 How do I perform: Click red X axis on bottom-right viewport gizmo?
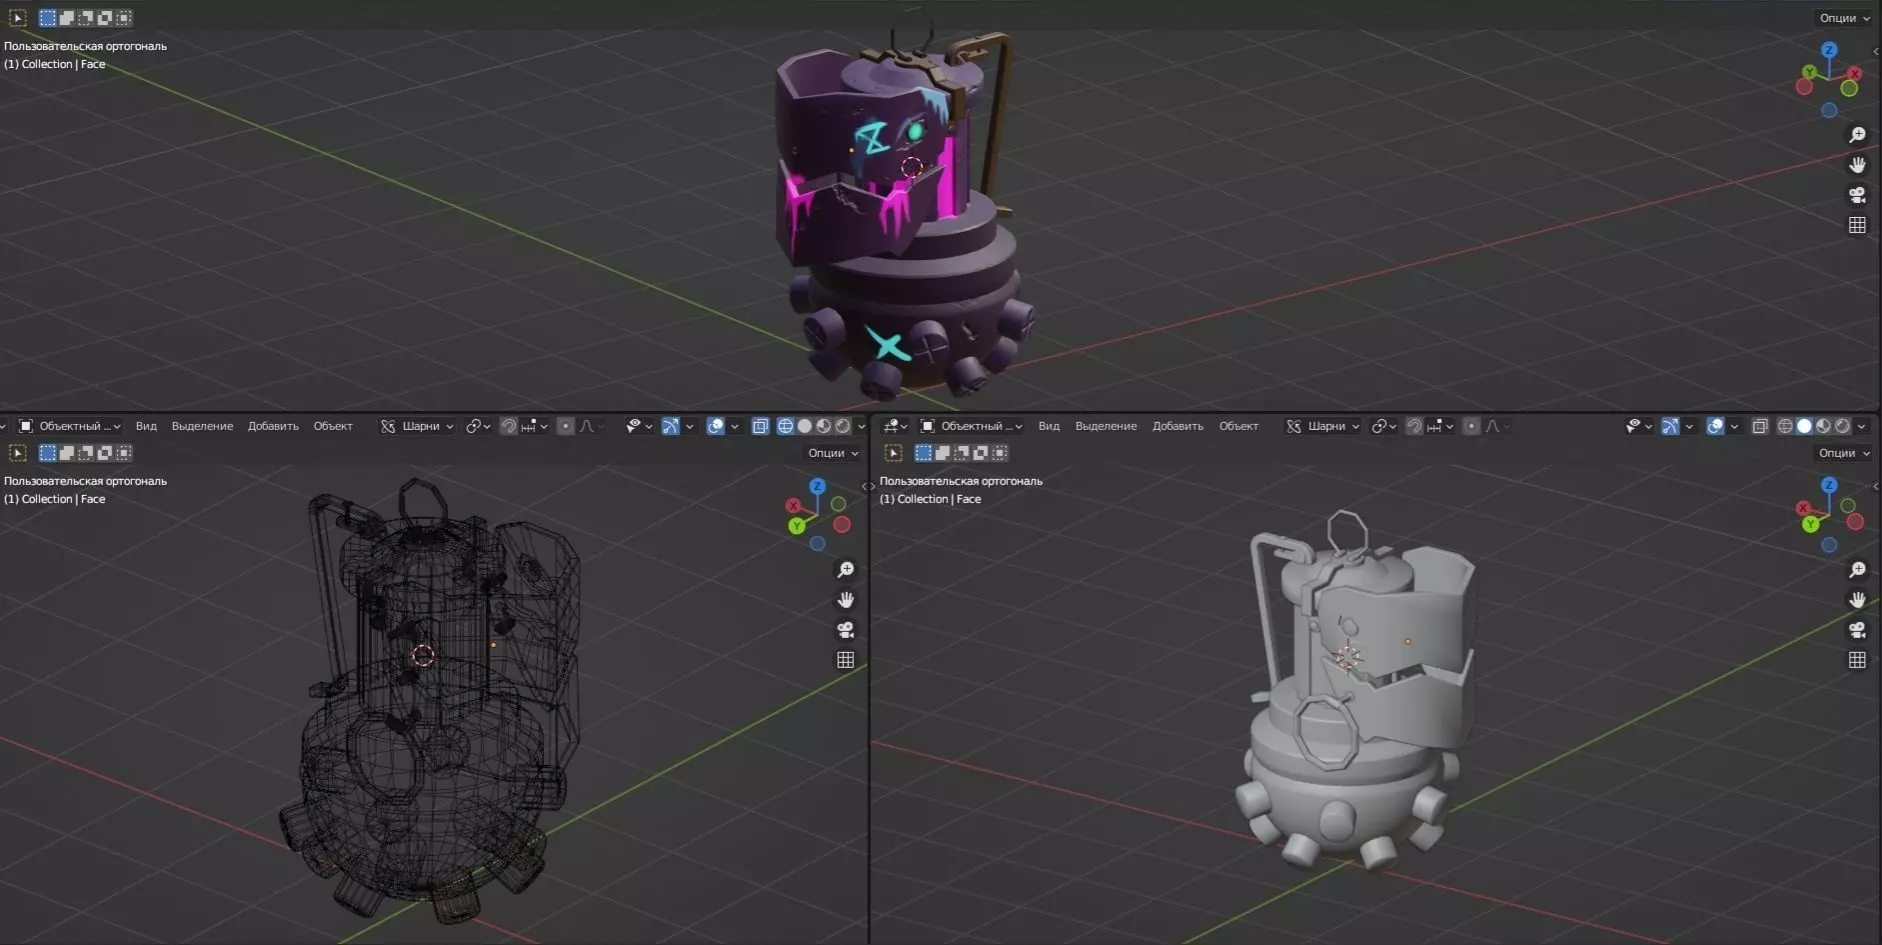(x=1803, y=509)
